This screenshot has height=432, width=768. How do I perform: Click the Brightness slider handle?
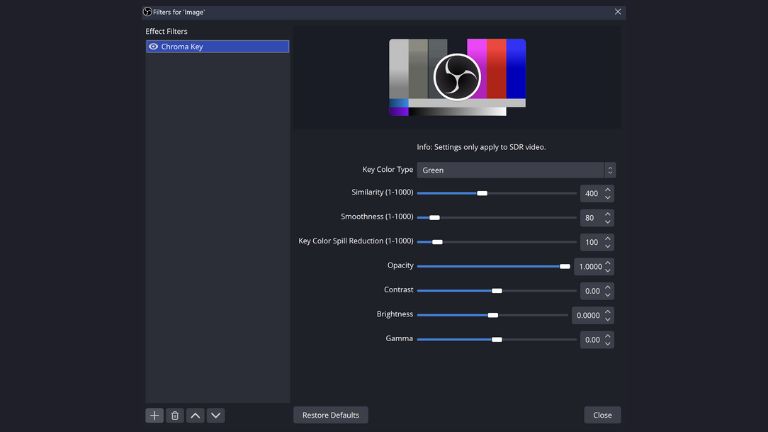pyautogui.click(x=493, y=315)
